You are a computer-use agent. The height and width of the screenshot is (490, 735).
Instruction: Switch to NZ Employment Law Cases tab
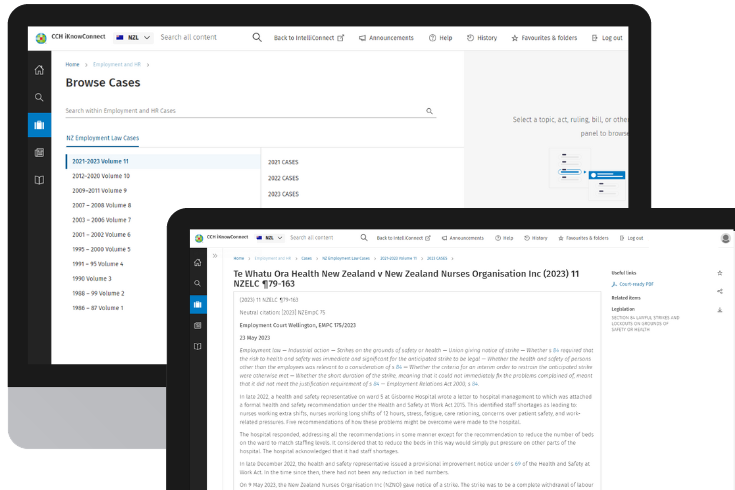102,138
